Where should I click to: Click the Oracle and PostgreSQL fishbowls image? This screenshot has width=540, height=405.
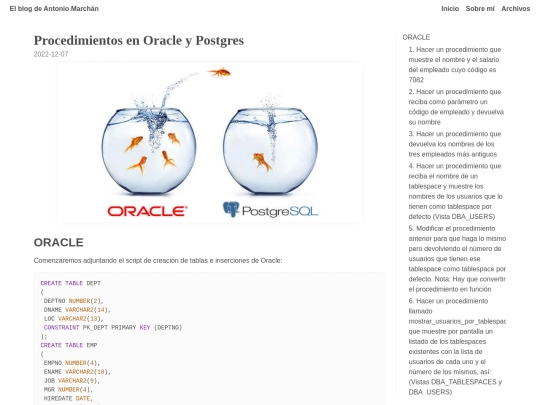coord(209,143)
